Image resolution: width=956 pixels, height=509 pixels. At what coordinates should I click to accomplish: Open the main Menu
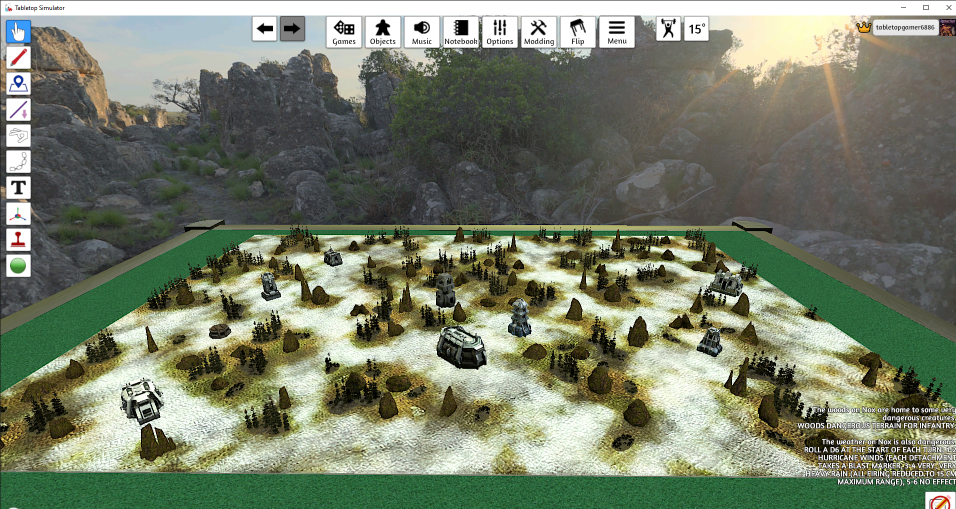click(x=617, y=32)
